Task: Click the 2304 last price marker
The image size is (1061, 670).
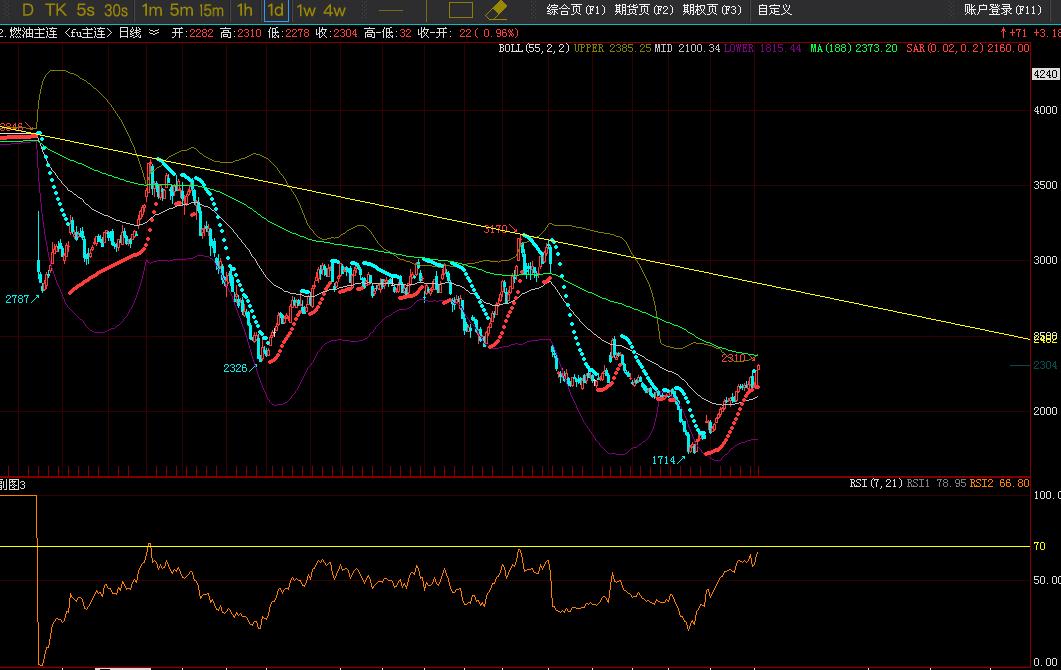Action: pyautogui.click(x=1045, y=365)
